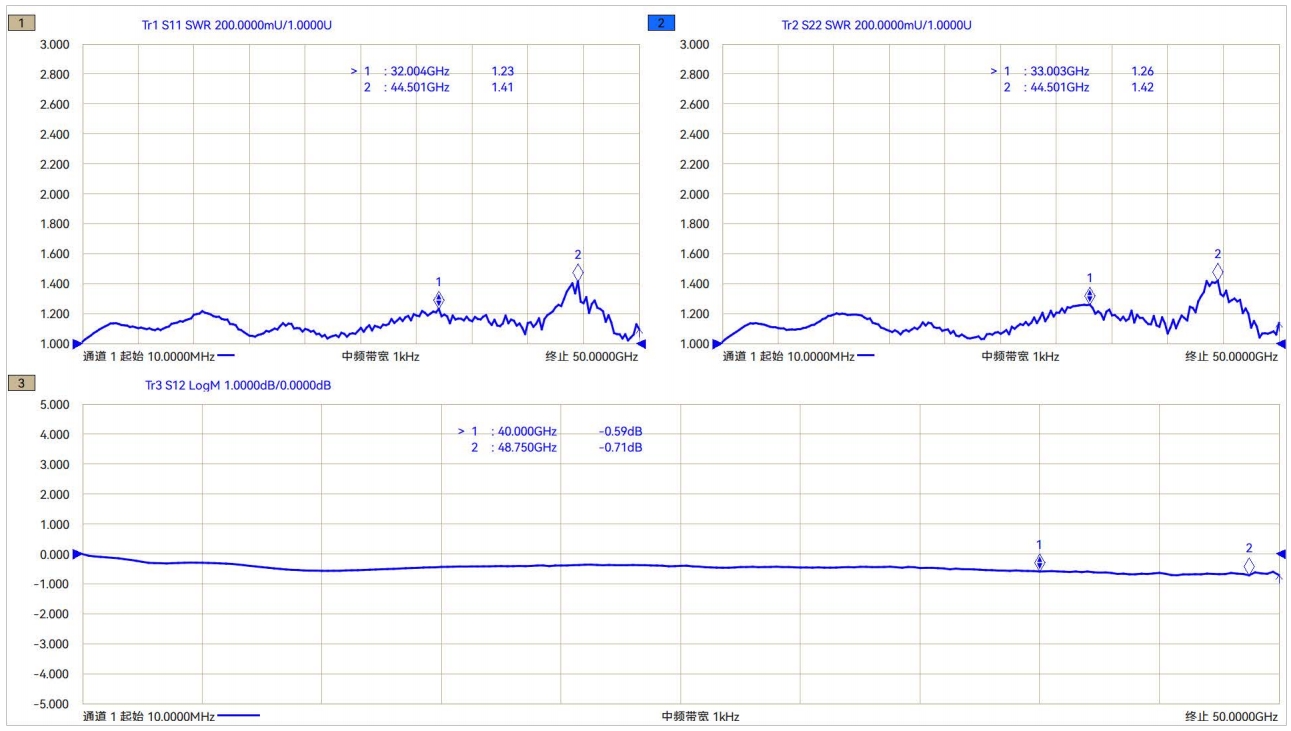
Task: Click marker 2 diamond on S12 trace
Action: click(x=1249, y=566)
